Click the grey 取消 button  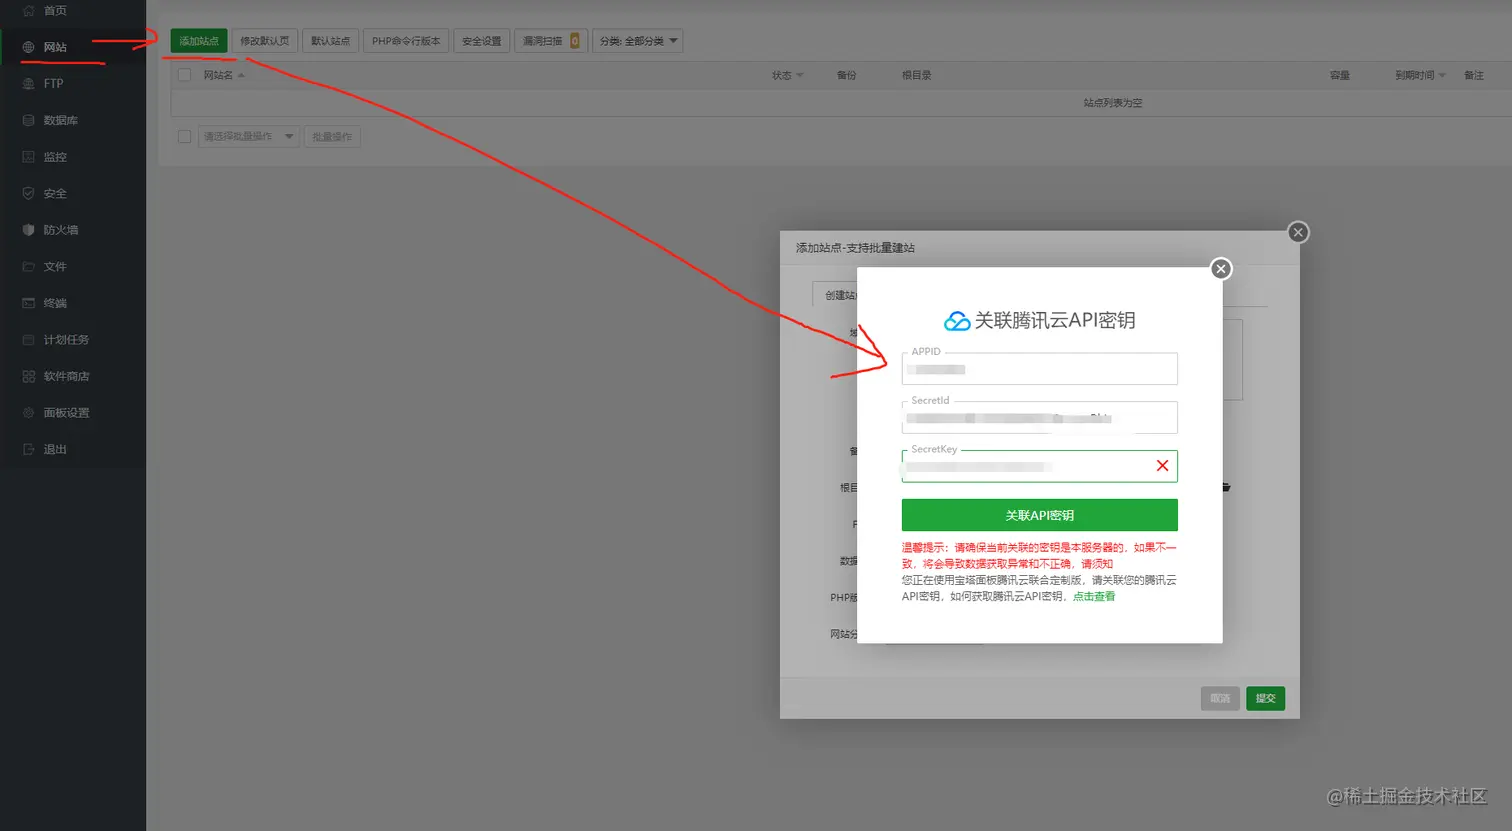[1220, 698]
